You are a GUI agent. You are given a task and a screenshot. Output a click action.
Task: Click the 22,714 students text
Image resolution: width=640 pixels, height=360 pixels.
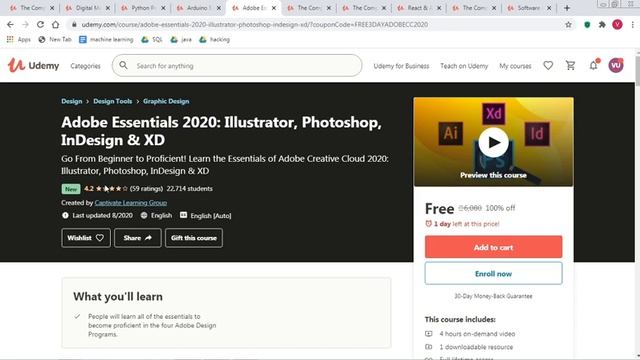[x=189, y=189]
